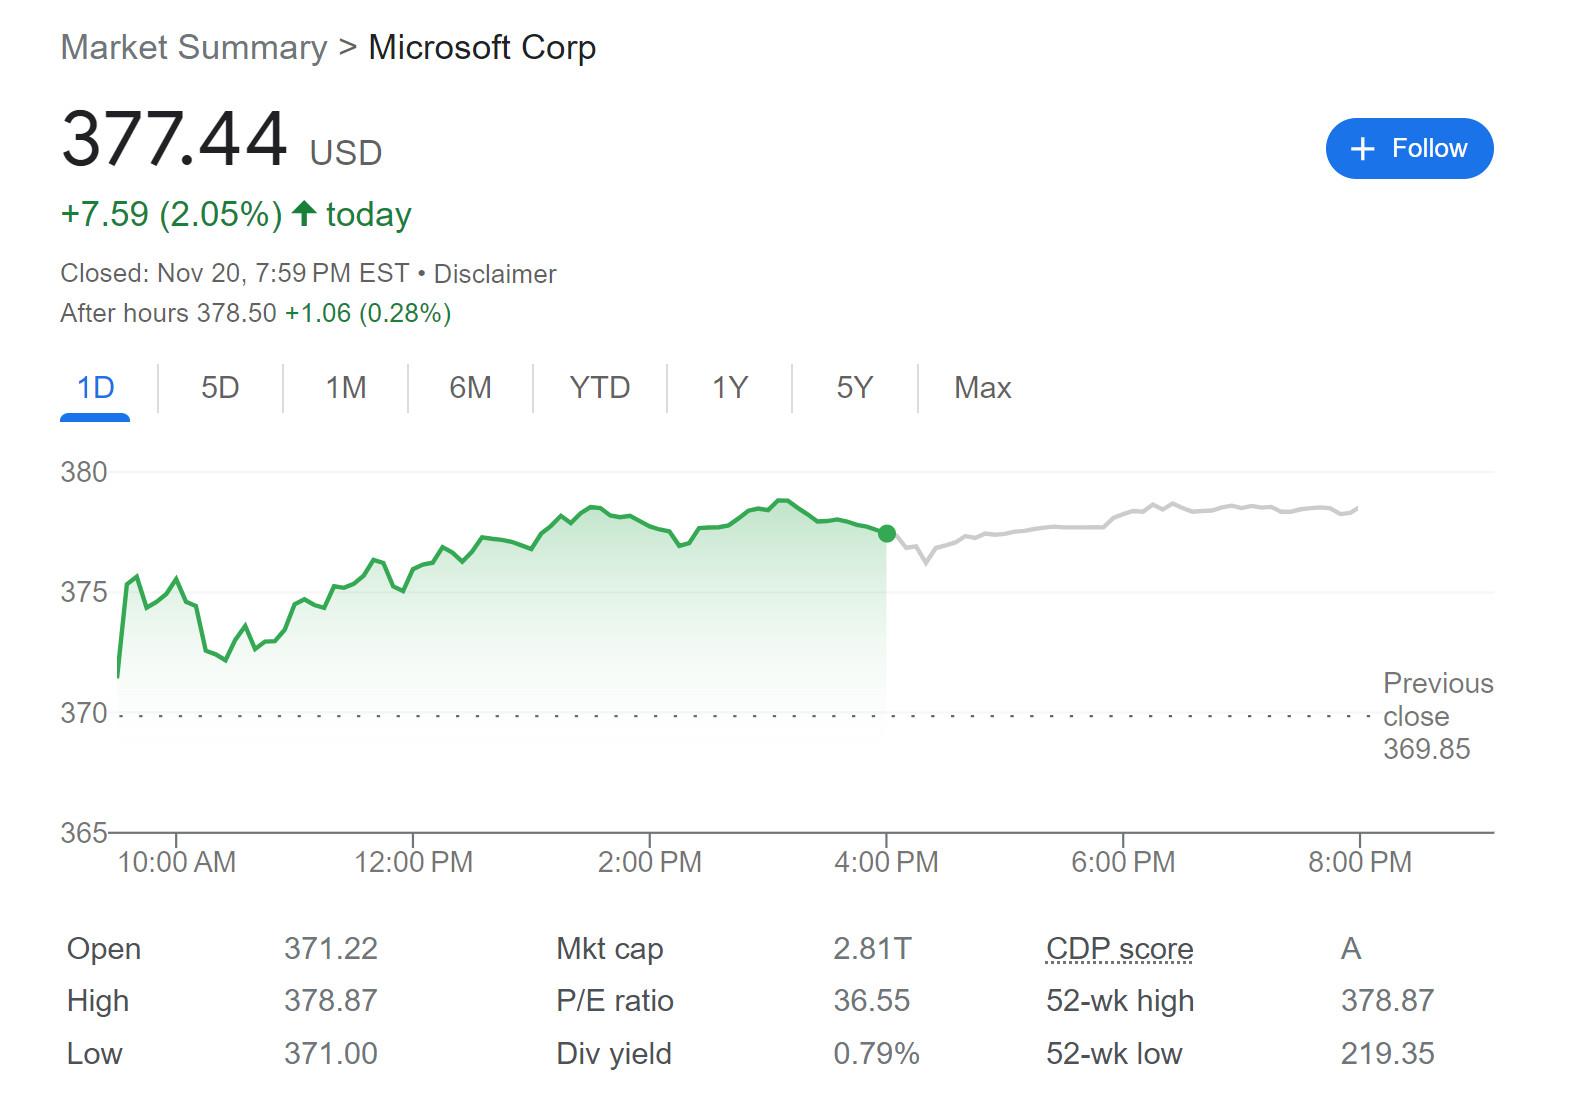
Task: Click the green dot marker on chart
Action: 886,534
